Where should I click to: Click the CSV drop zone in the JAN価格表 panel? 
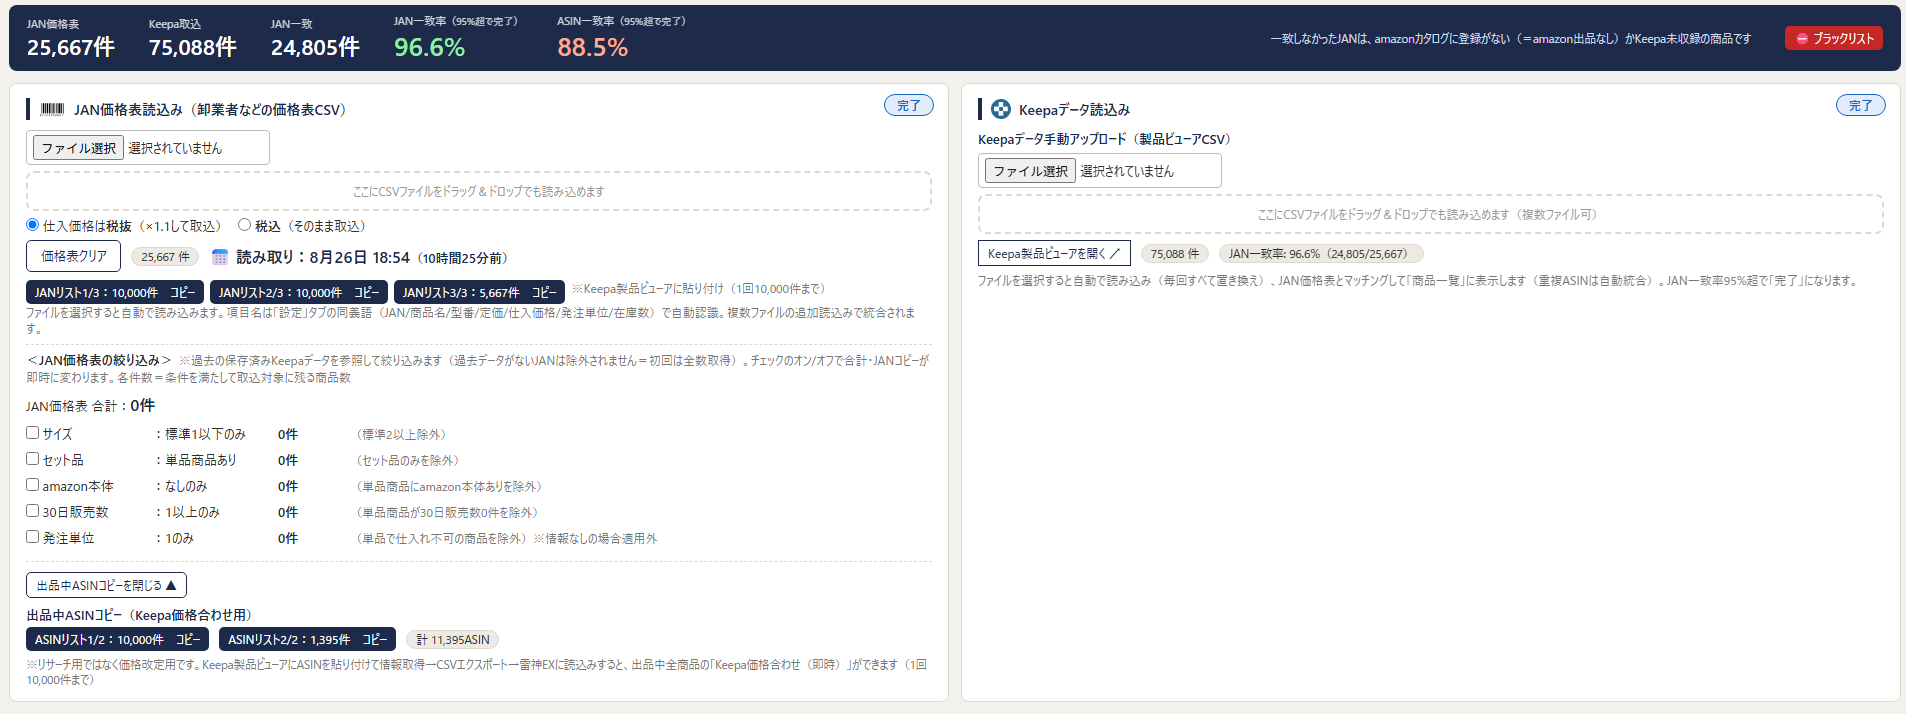(x=479, y=191)
